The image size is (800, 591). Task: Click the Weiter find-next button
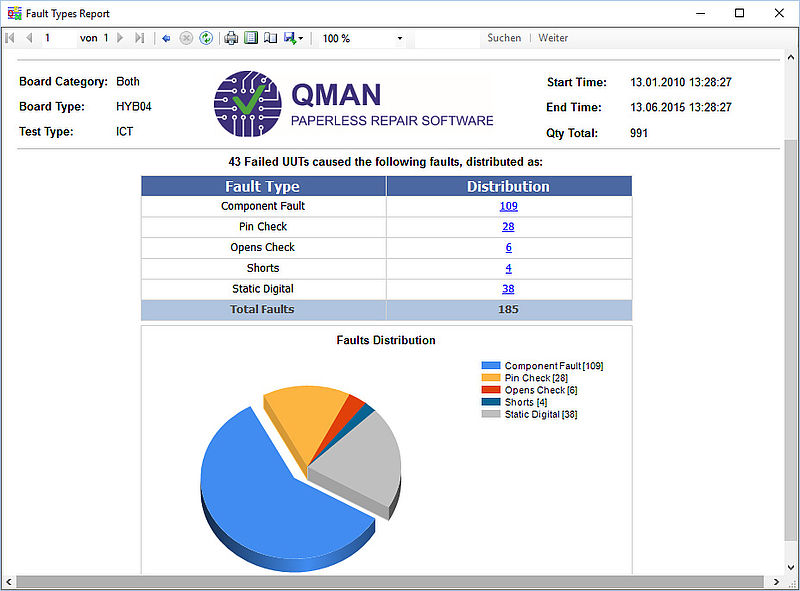tap(553, 38)
